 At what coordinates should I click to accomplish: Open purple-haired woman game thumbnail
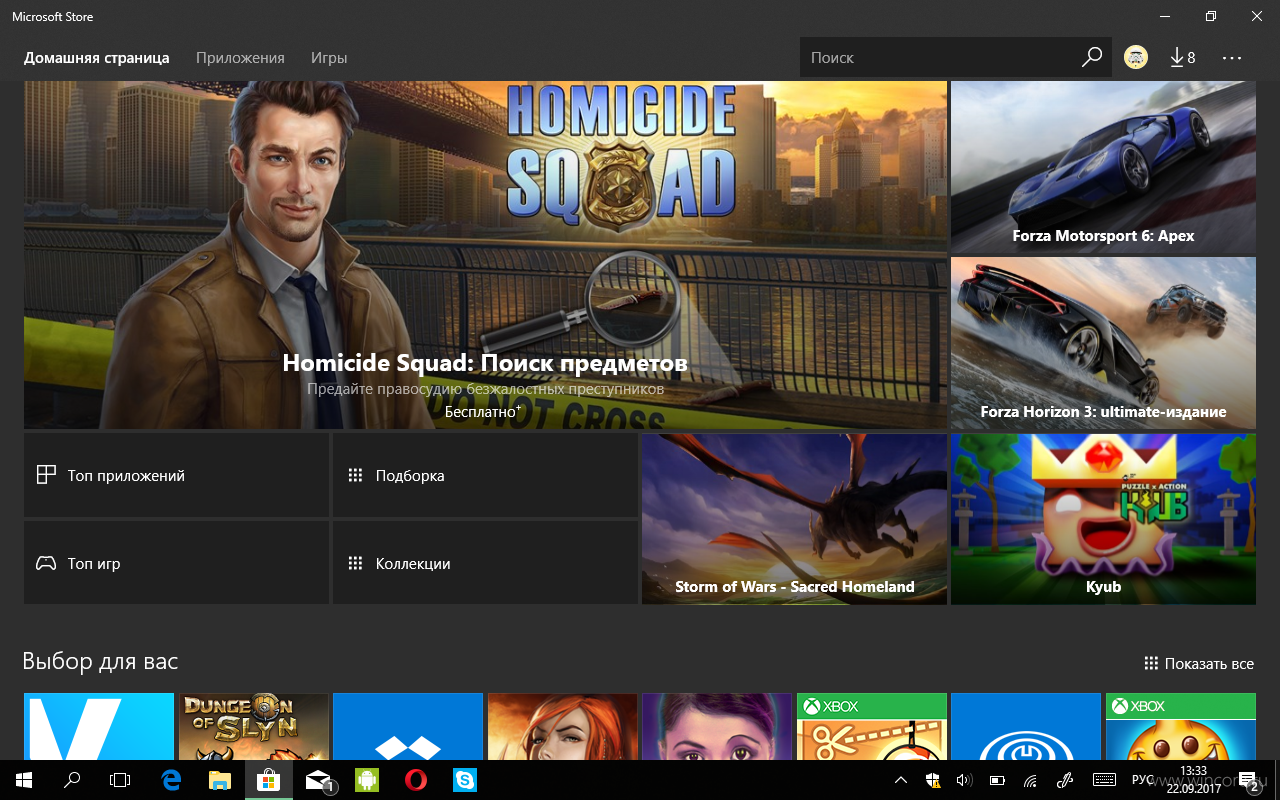pyautogui.click(x=717, y=726)
